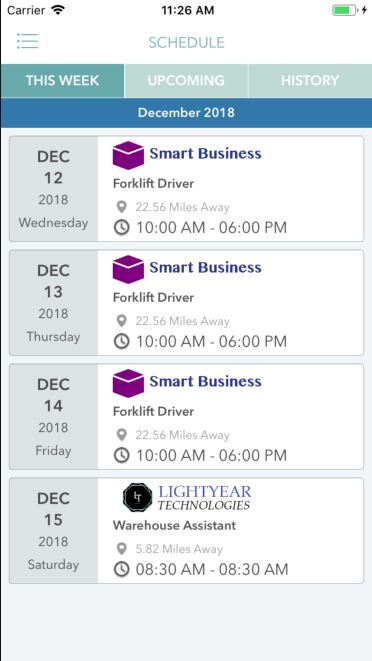
Task: Tap the Lightyear Technologies logo
Action: [x=187, y=497]
